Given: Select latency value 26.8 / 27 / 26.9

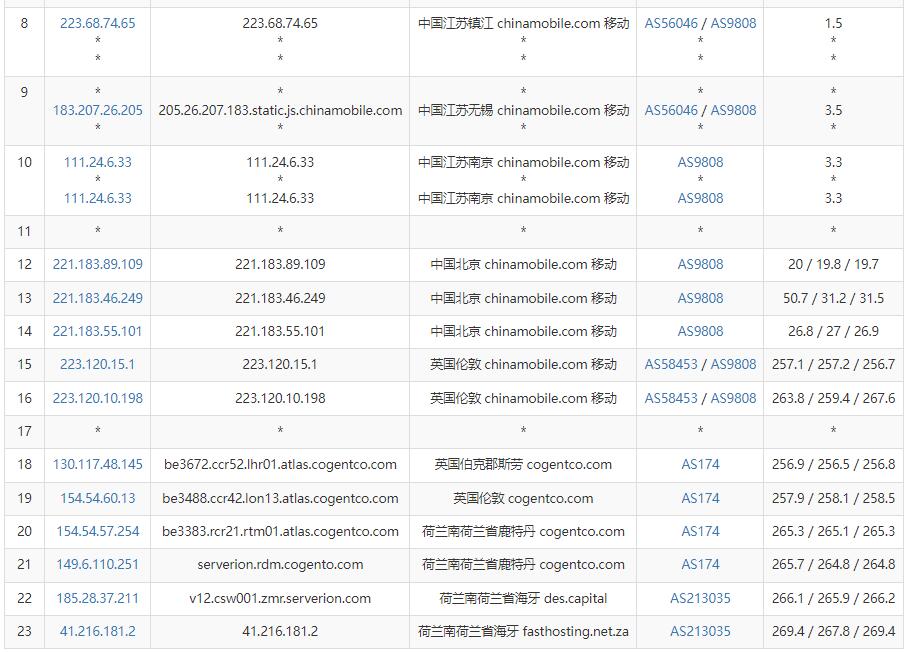Looking at the screenshot, I should 833,331.
